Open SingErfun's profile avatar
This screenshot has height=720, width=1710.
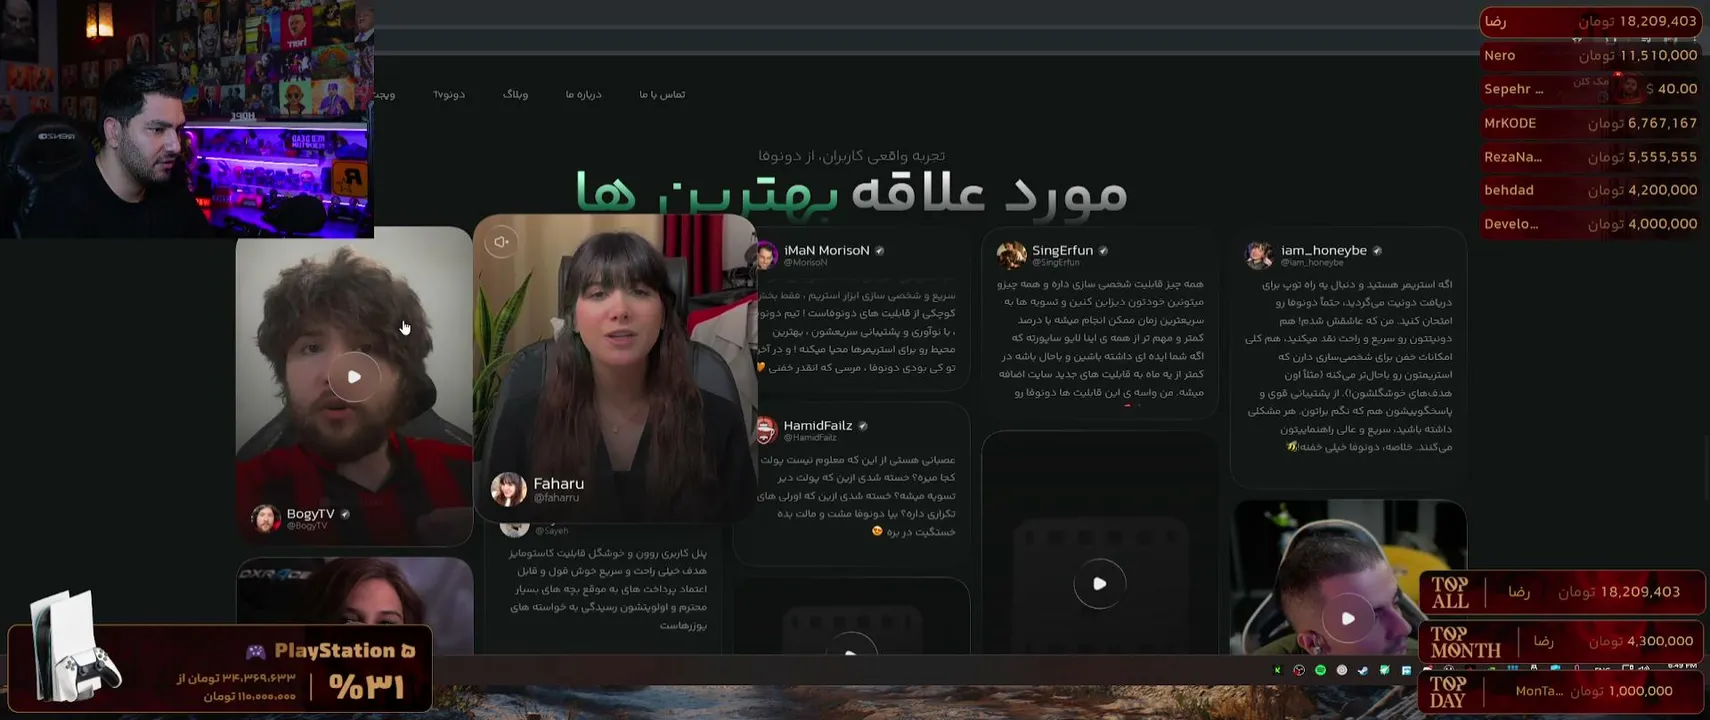1012,255
